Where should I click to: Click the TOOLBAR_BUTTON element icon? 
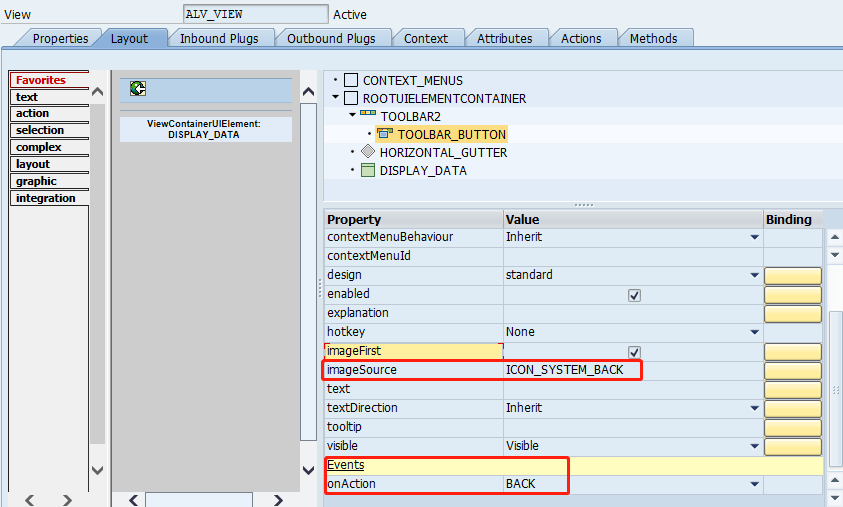[x=384, y=133]
